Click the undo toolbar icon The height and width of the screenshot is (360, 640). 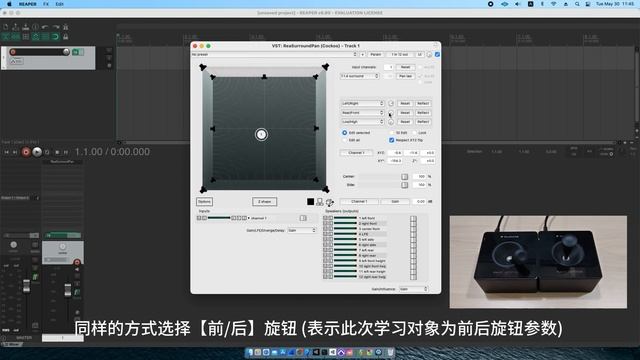(x=45, y=27)
